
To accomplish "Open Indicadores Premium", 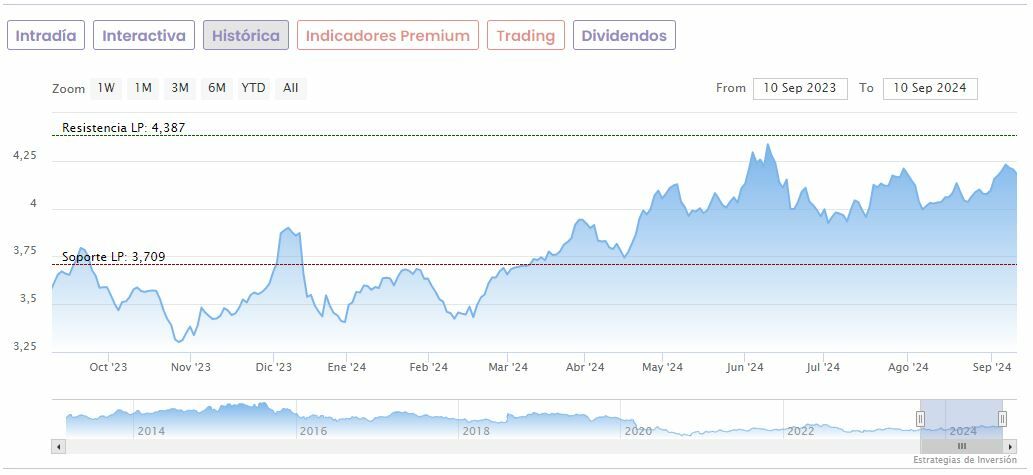I will [387, 36].
